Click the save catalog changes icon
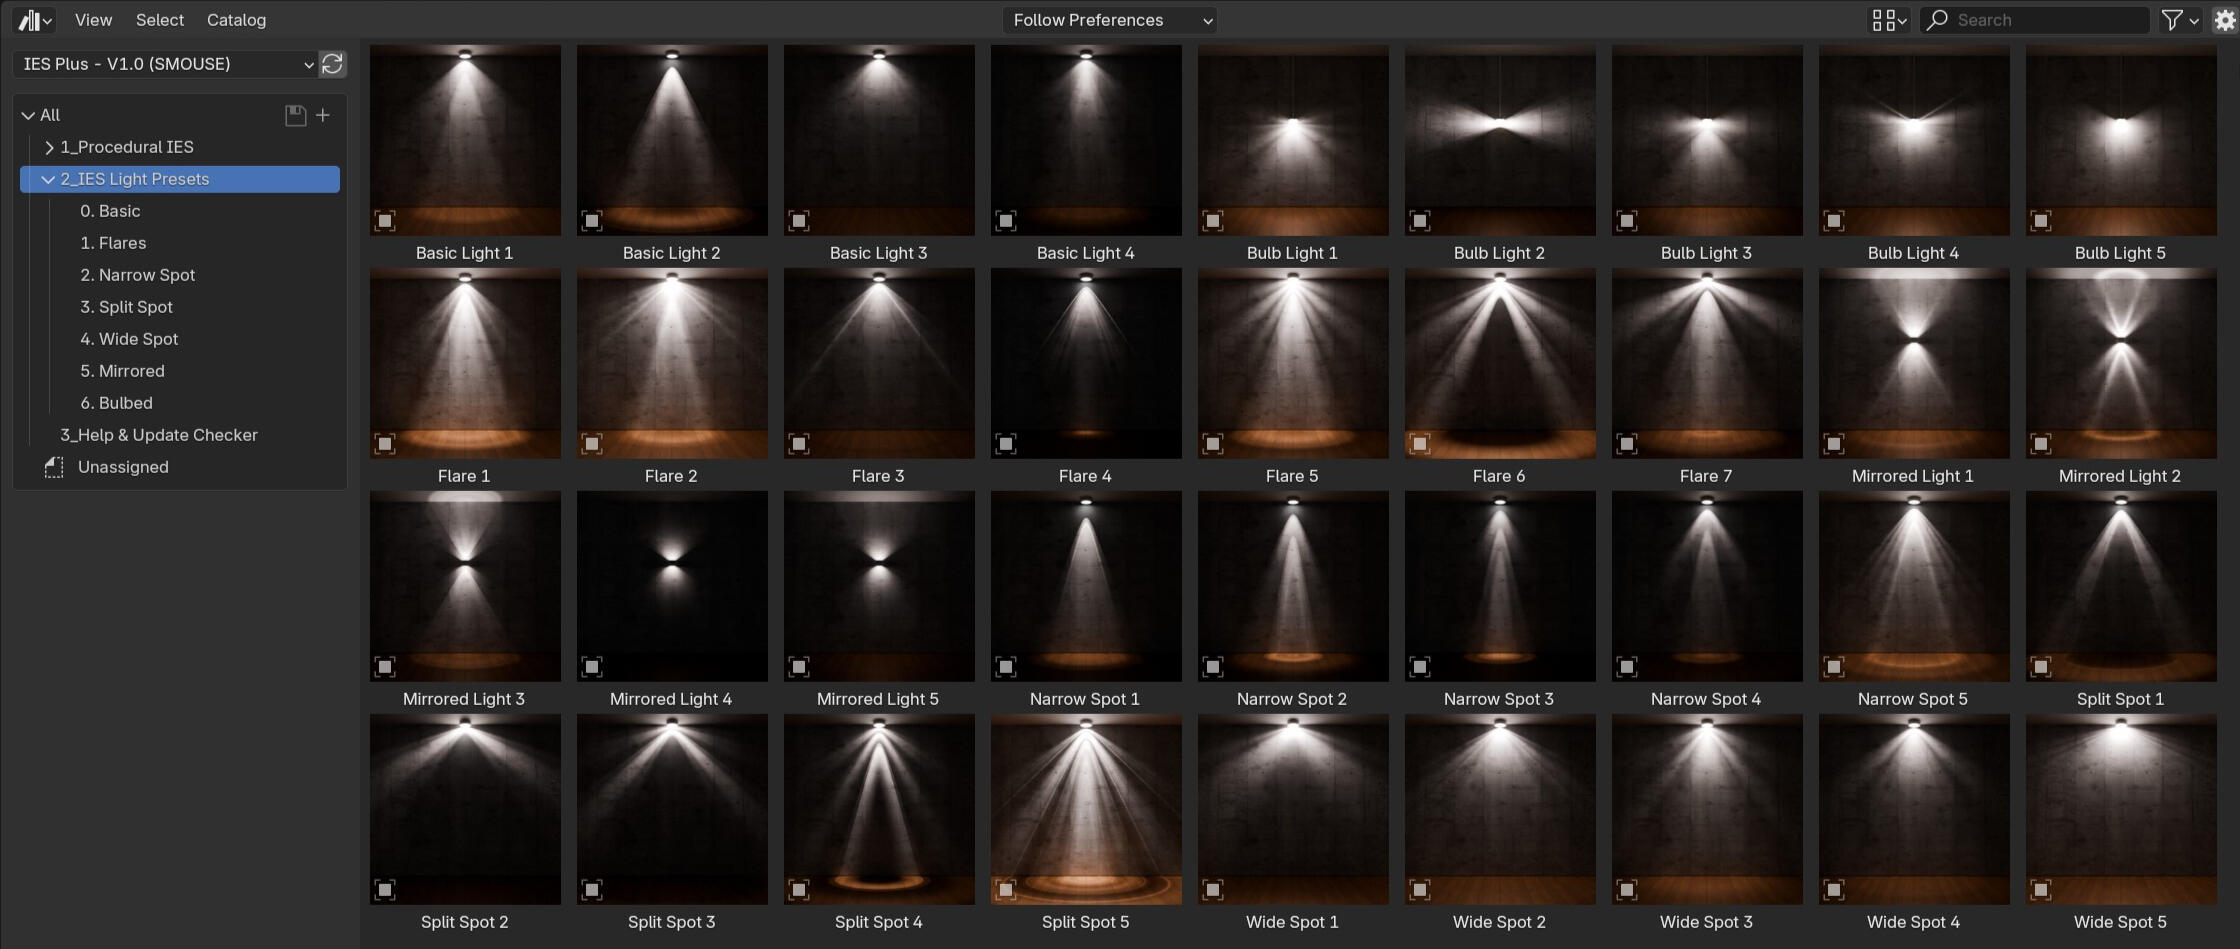This screenshot has height=949, width=2240. click(x=295, y=116)
